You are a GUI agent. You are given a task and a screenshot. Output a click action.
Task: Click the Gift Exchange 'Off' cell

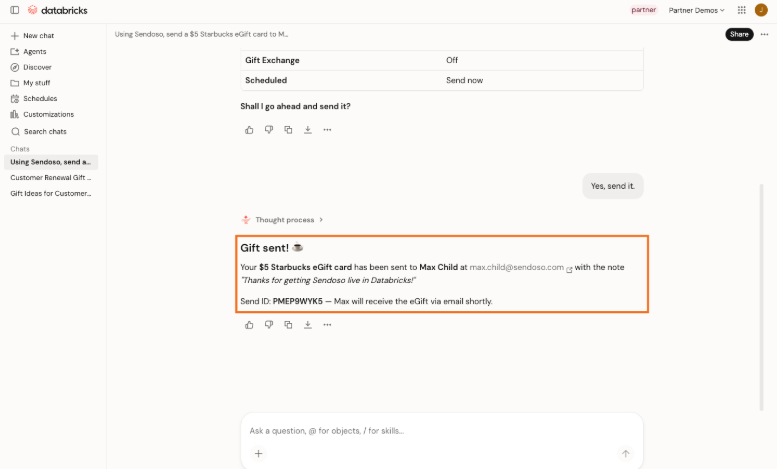pos(452,60)
